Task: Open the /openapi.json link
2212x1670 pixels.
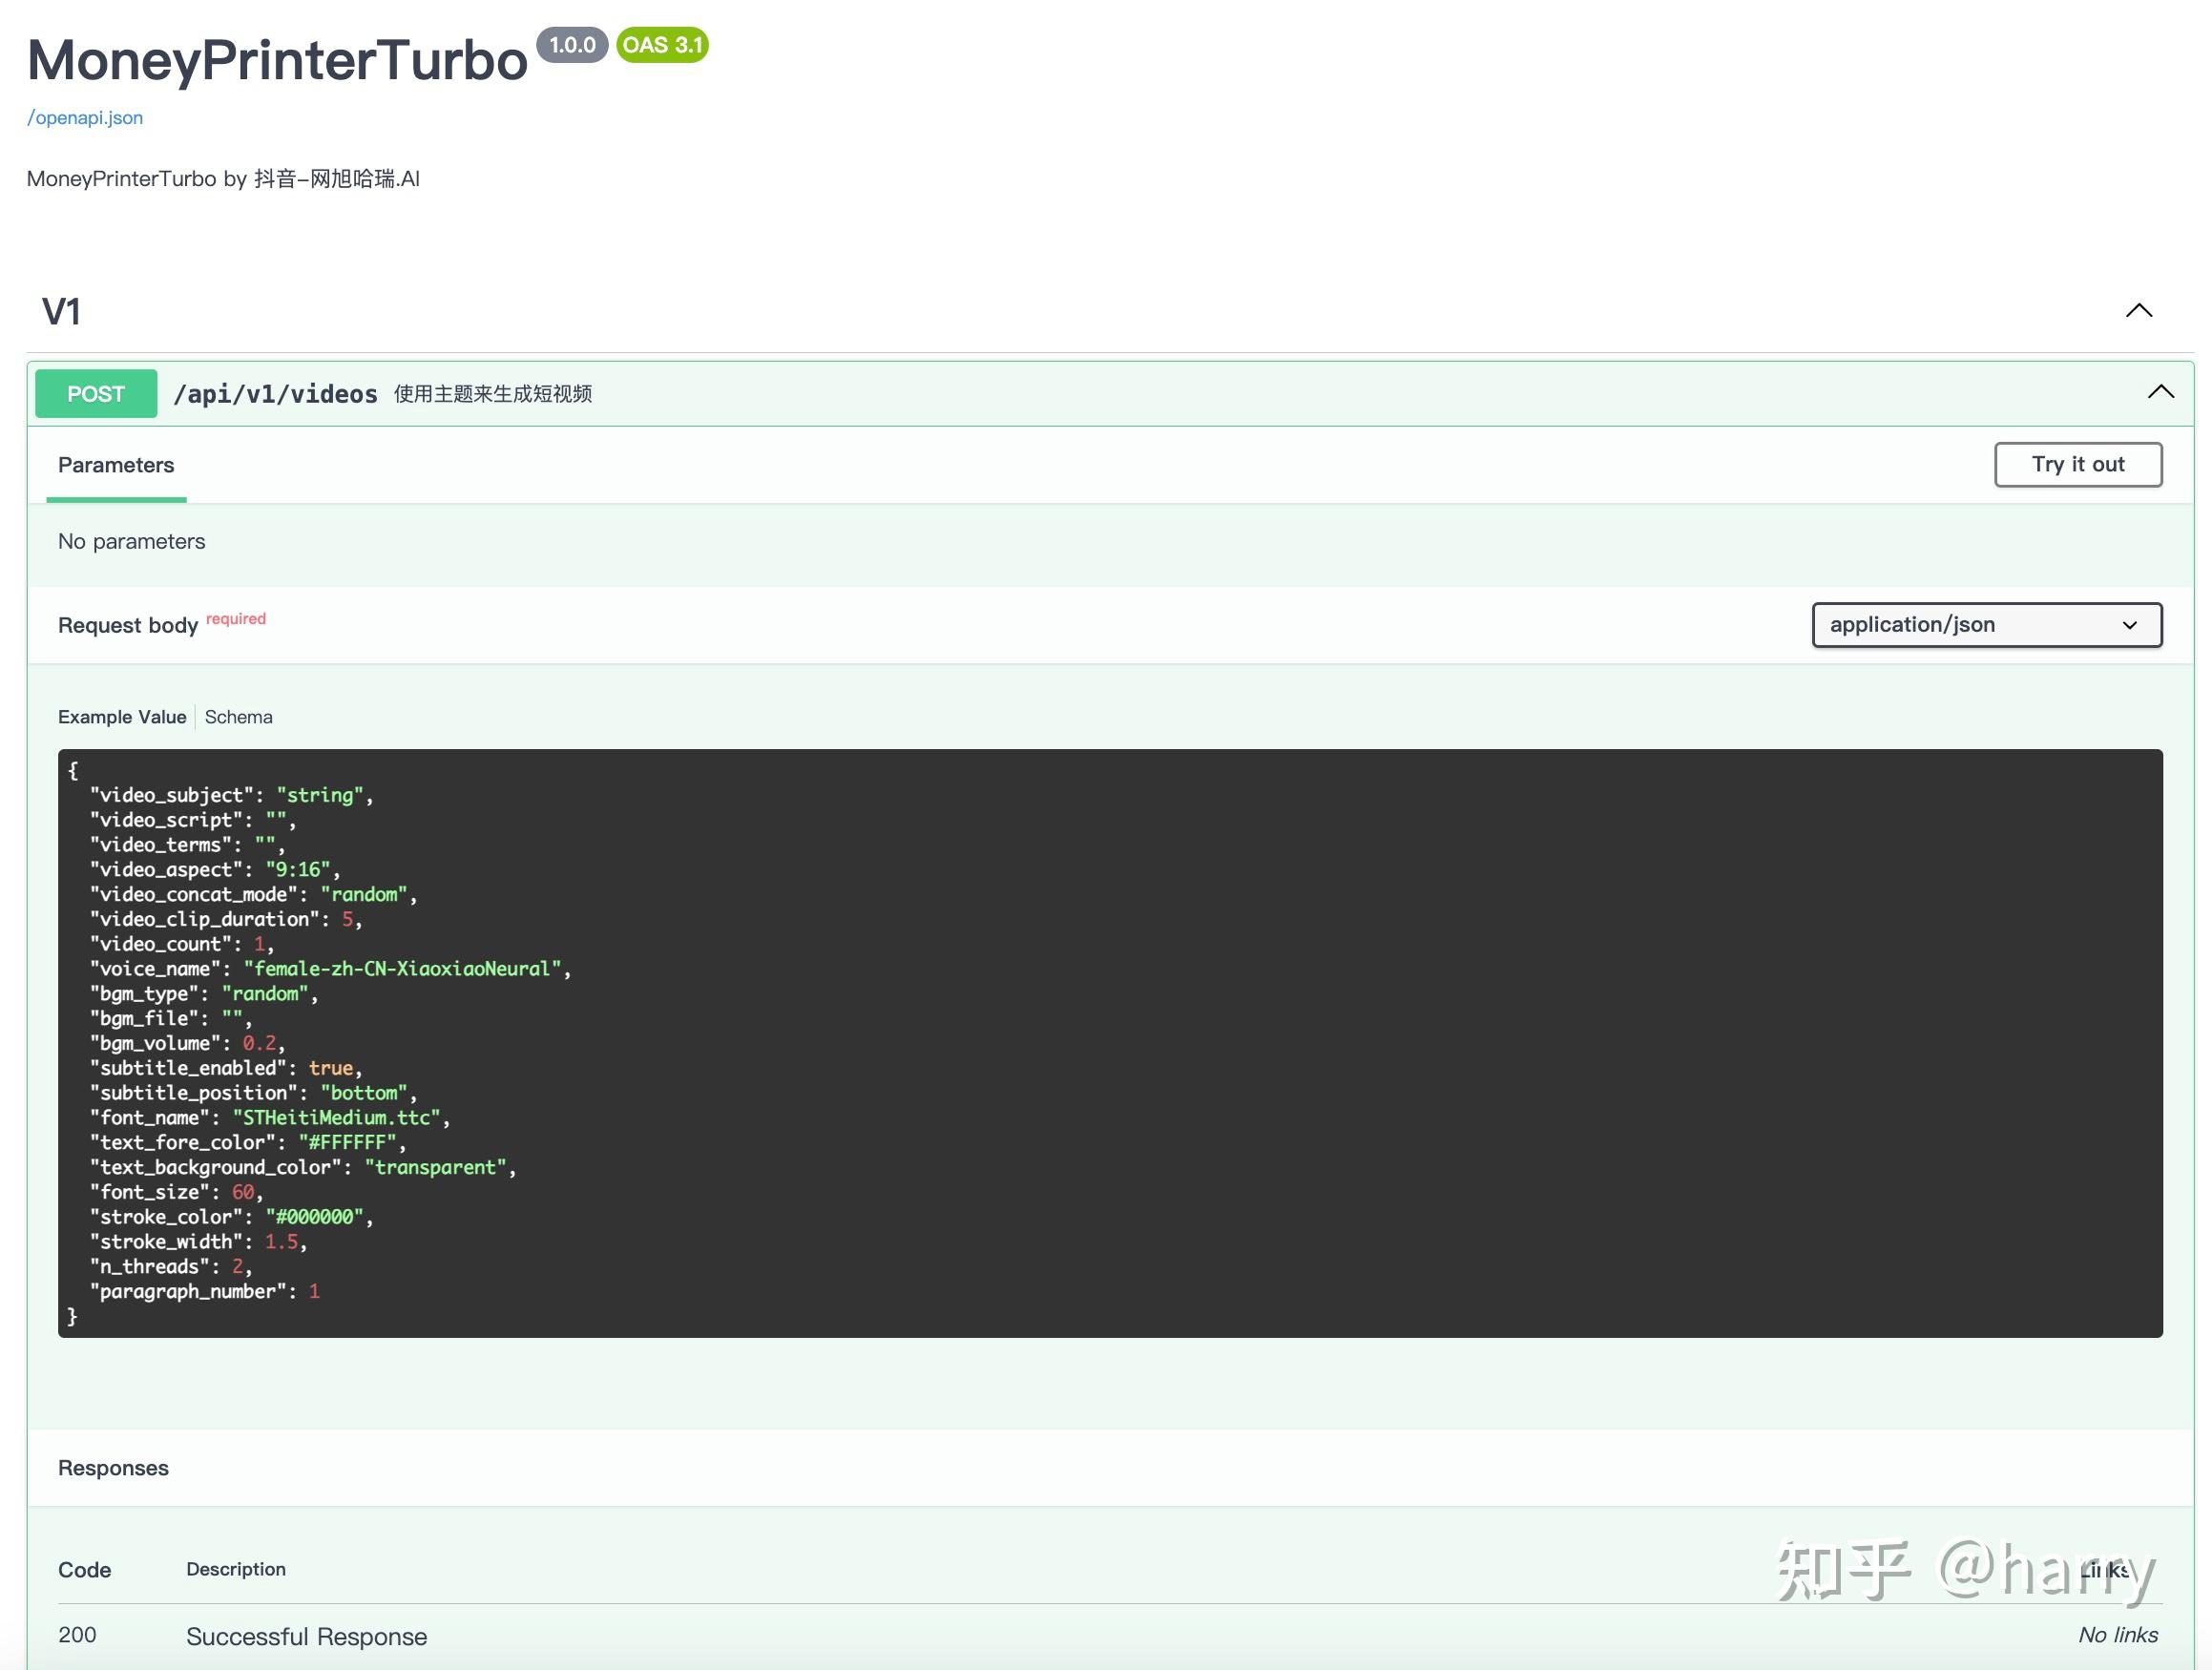Action: [x=85, y=118]
